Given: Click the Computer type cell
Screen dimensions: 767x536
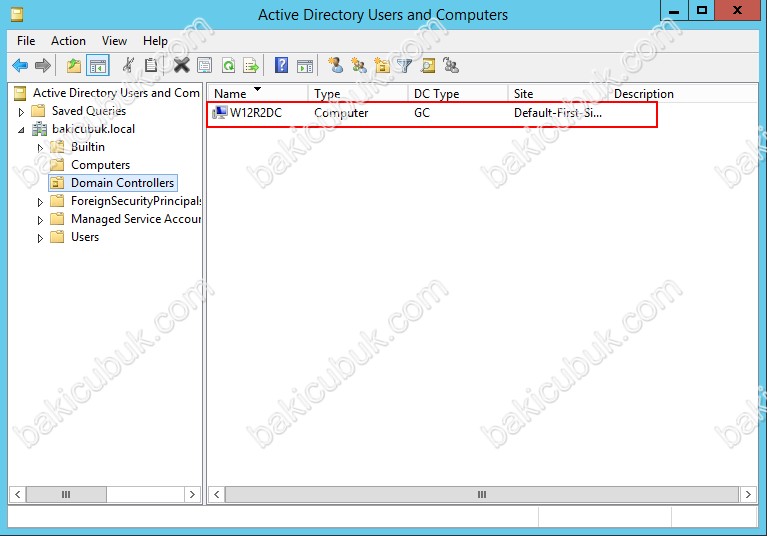Looking at the screenshot, I should pyautogui.click(x=341, y=113).
